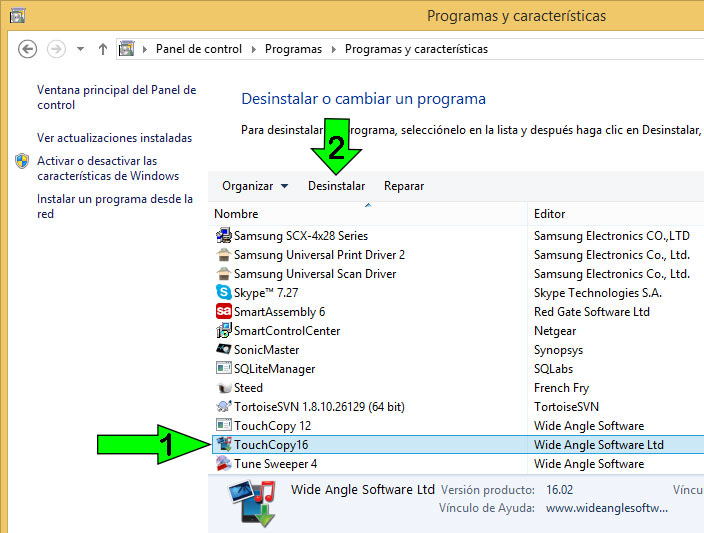Click the Steed icon
The width and height of the screenshot is (704, 533).
click(x=224, y=388)
